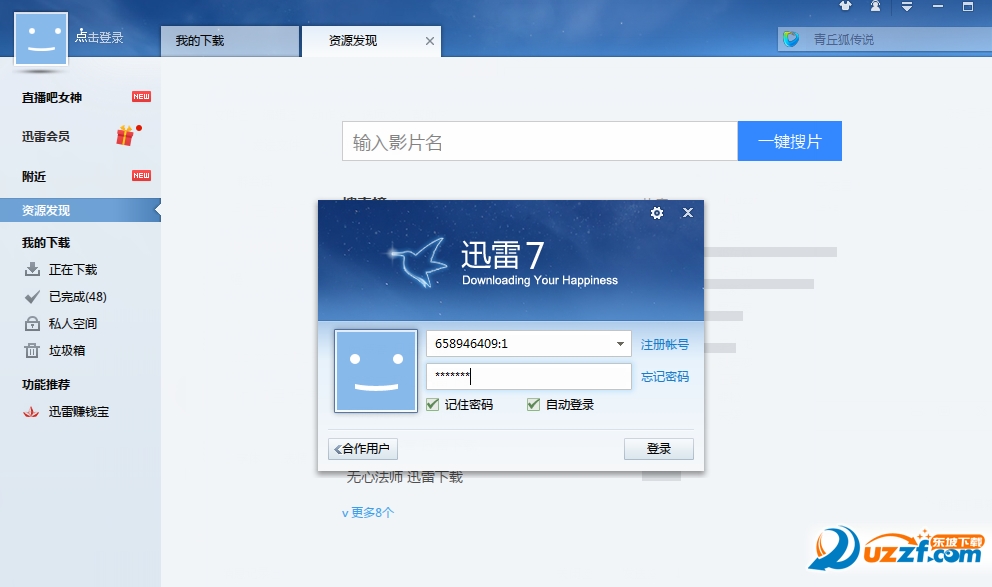
Task: Click the 无心法师 迅雷下载 search result
Action: (405, 478)
